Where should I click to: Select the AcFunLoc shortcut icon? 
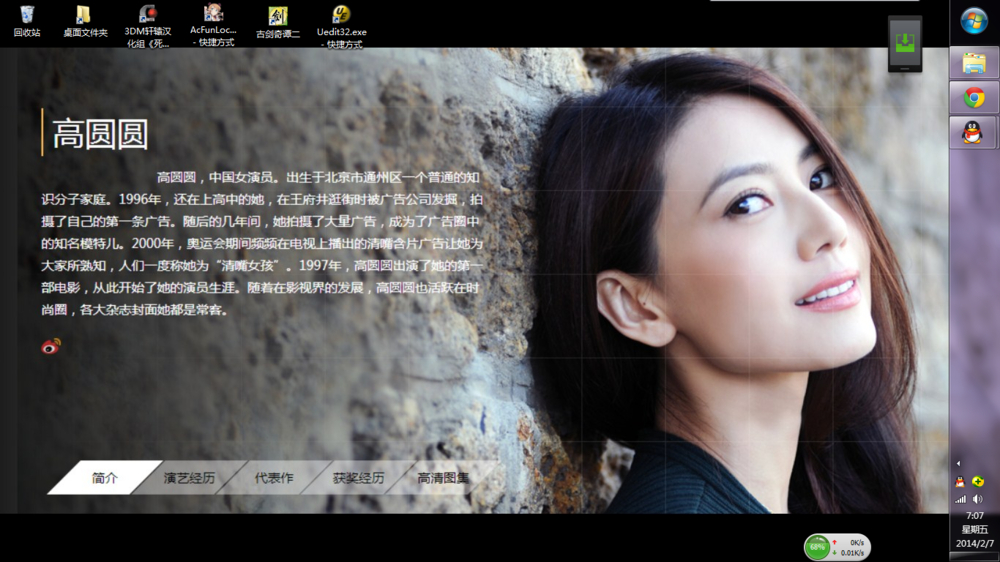tap(213, 26)
